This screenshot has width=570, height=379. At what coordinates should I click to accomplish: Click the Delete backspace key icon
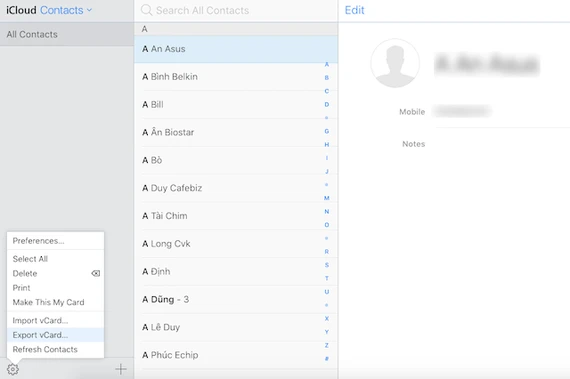(96, 273)
